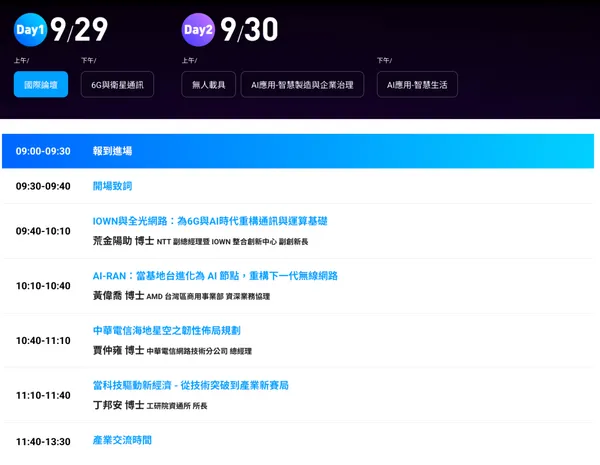Click the blue Day1 circle badge
This screenshot has height=465, width=600.
[x=30, y=29]
